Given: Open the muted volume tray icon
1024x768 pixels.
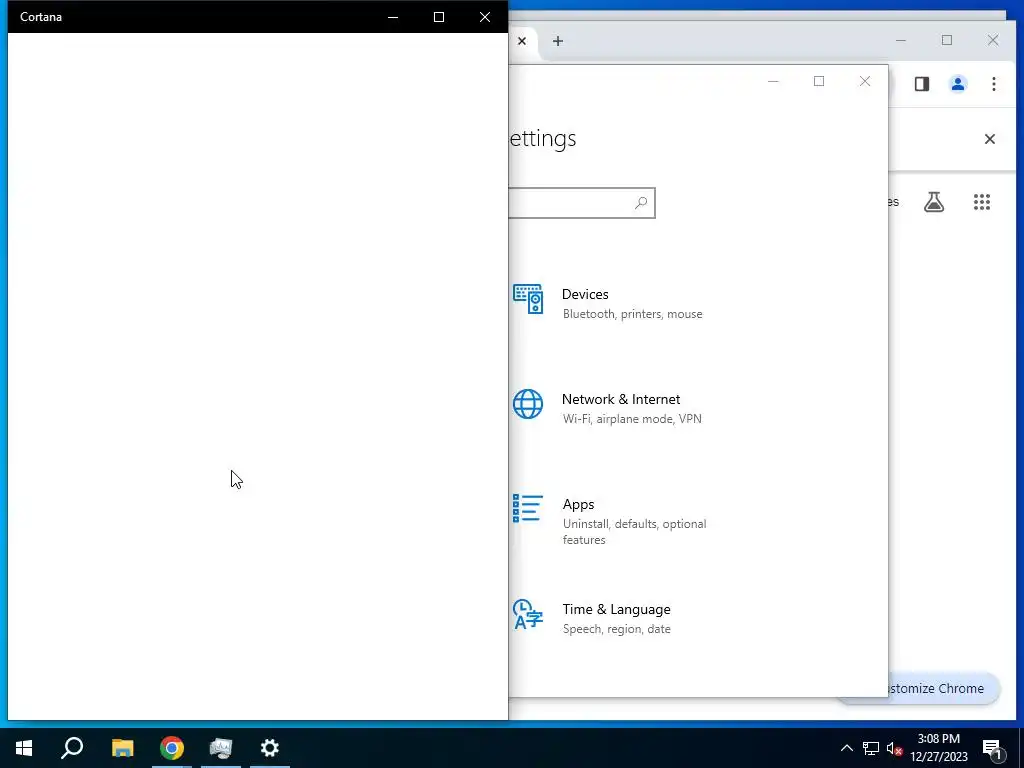Looking at the screenshot, I should tap(894, 748).
